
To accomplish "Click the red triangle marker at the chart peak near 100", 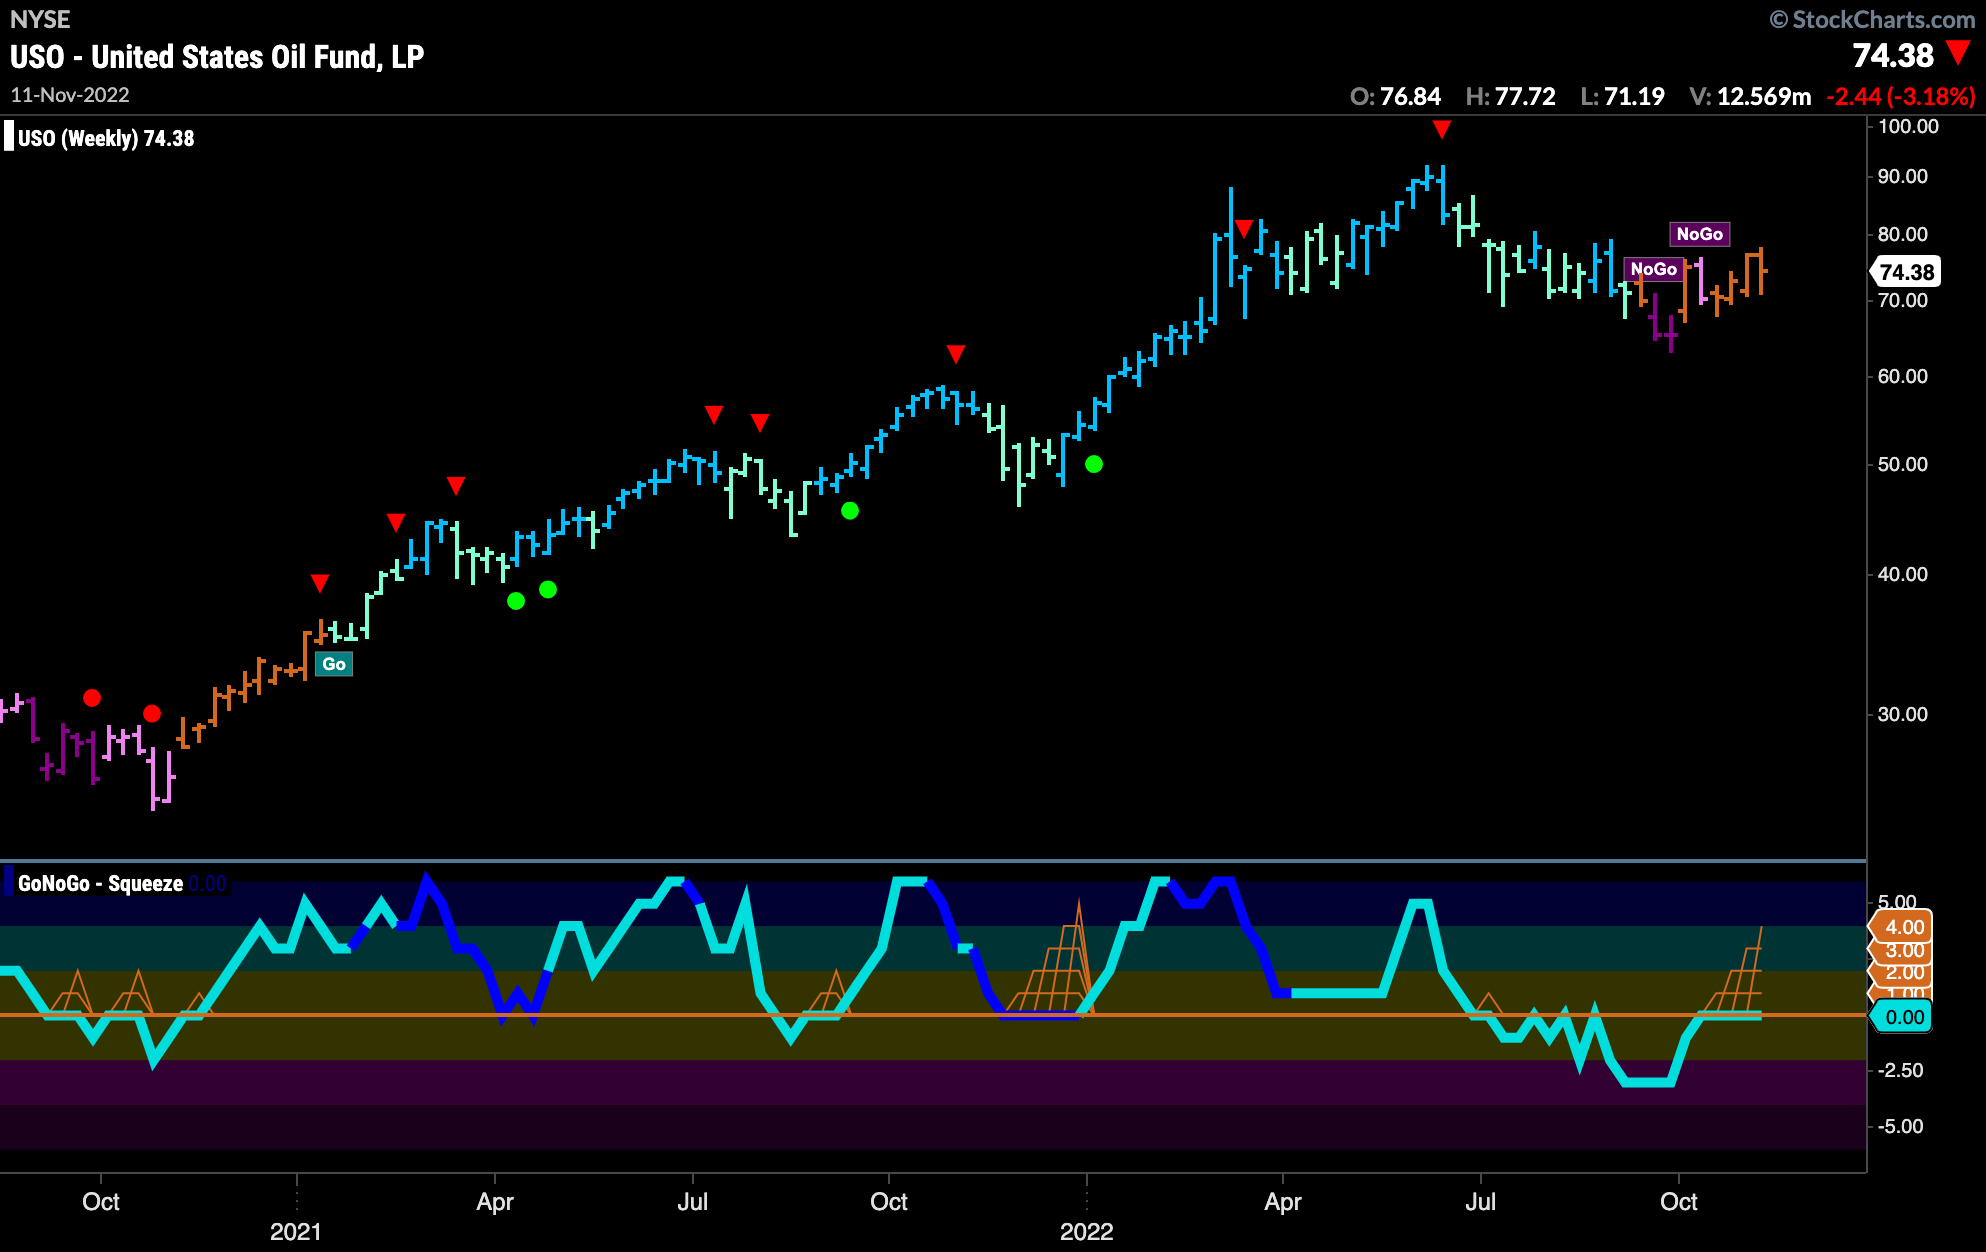I will pos(1441,129).
